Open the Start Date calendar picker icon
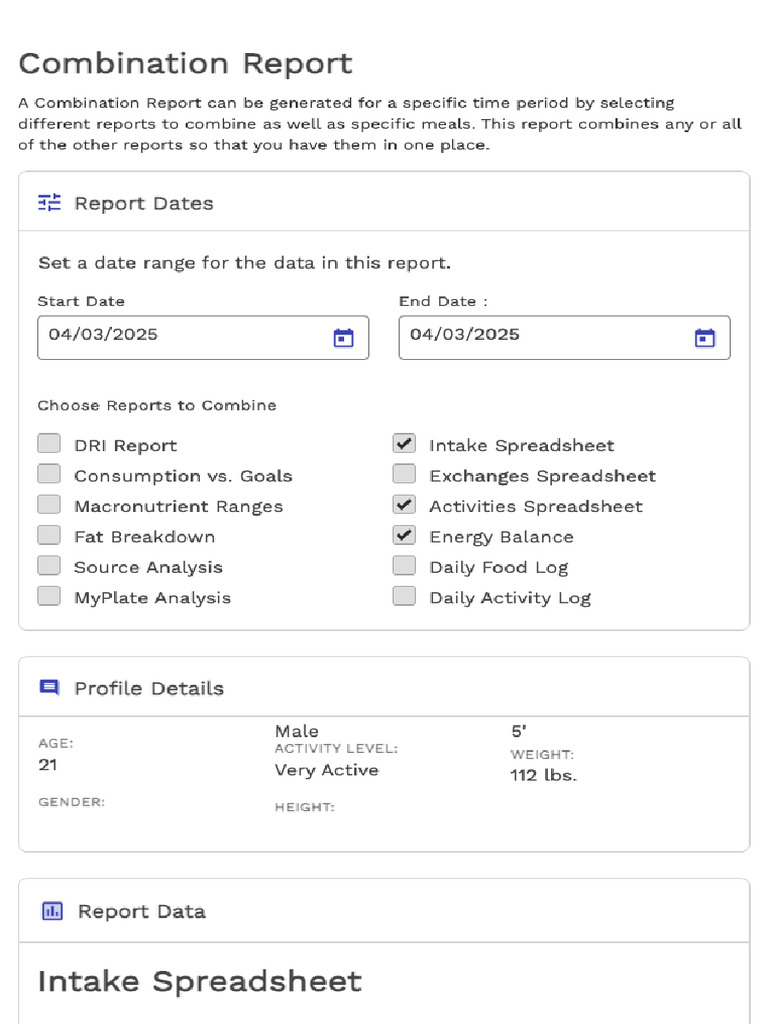 tap(344, 338)
